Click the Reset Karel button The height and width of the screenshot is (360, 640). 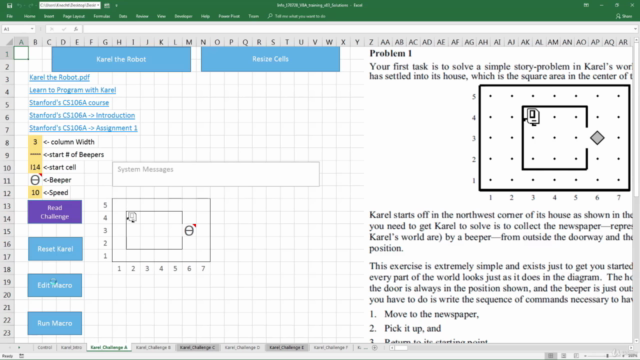point(55,249)
